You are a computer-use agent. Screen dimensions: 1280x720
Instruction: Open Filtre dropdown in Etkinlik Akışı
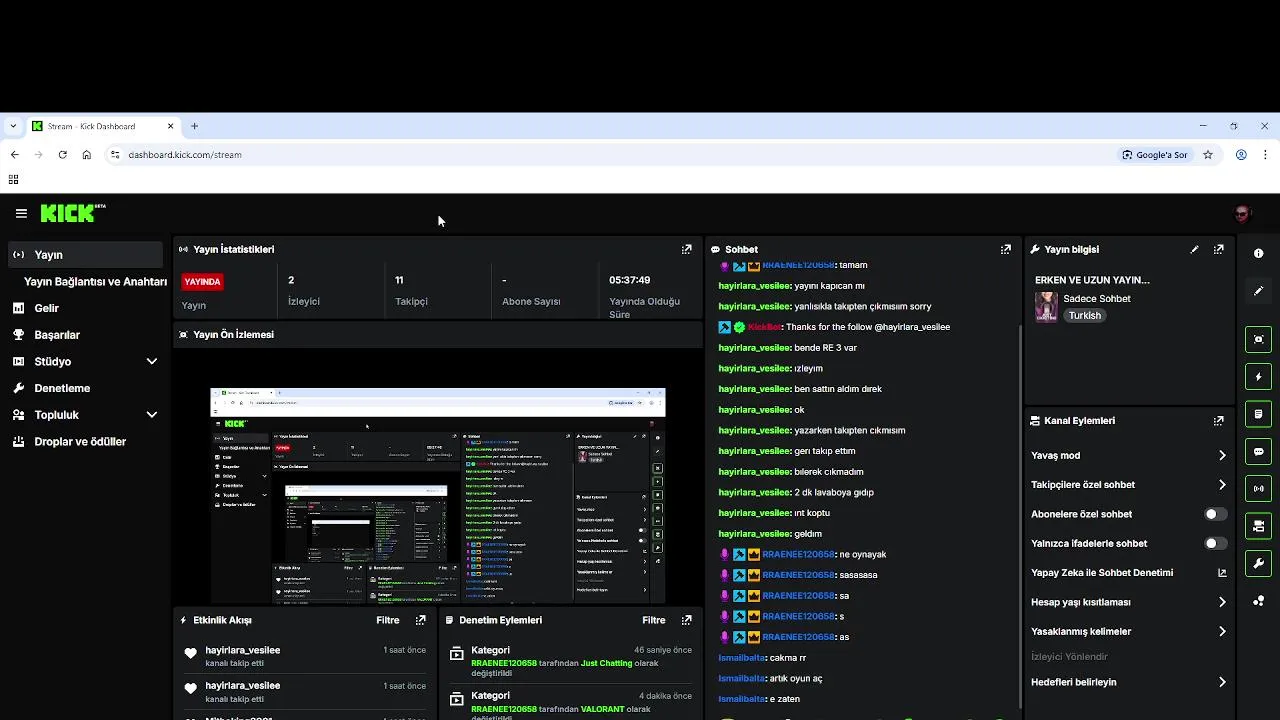(x=388, y=620)
